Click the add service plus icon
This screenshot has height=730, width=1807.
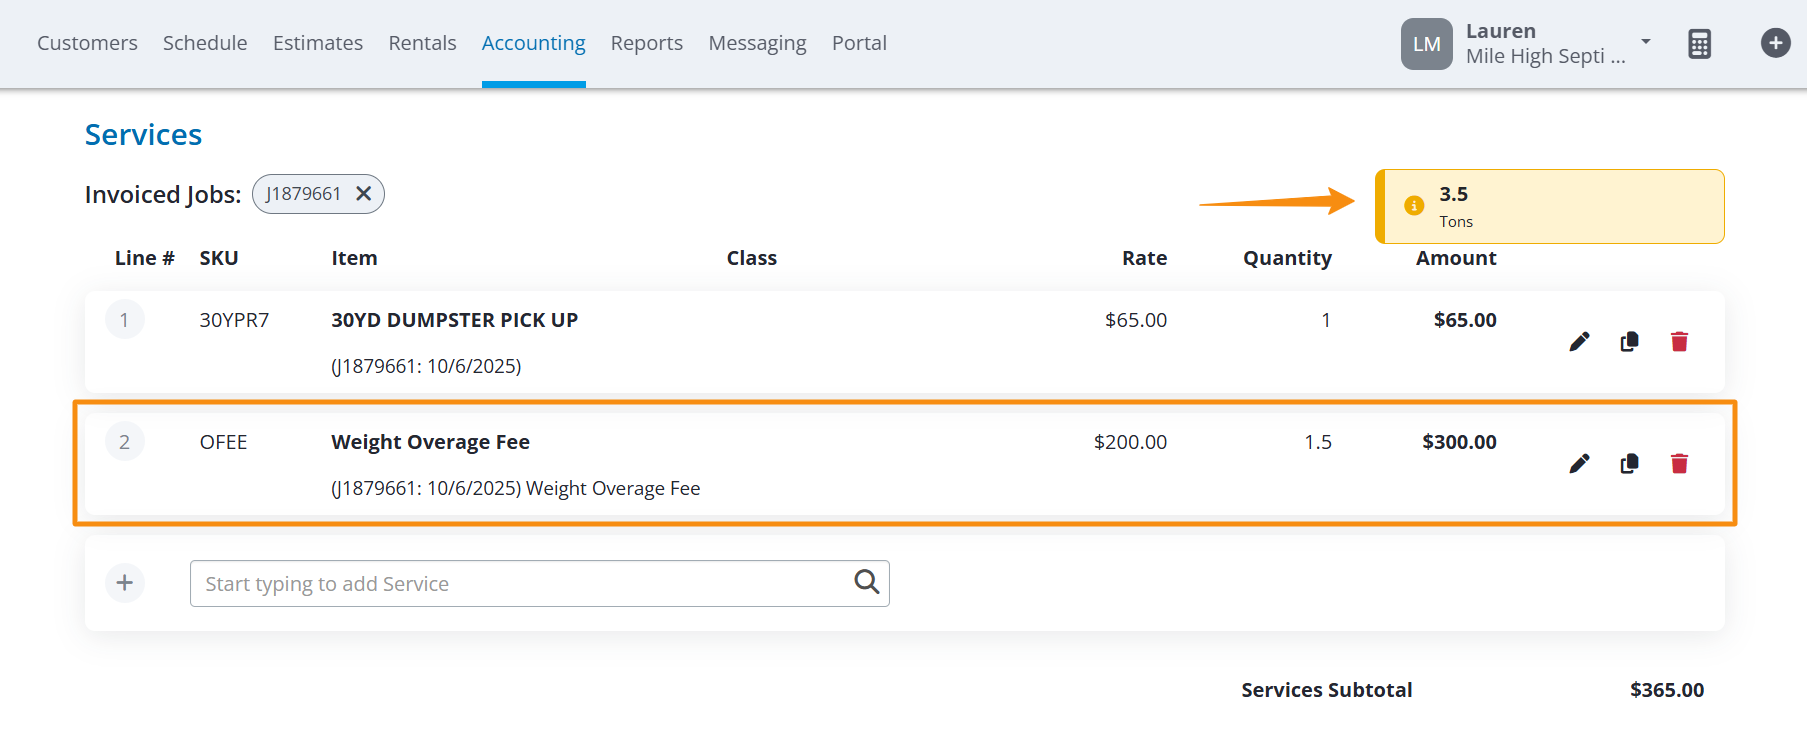[x=125, y=583]
